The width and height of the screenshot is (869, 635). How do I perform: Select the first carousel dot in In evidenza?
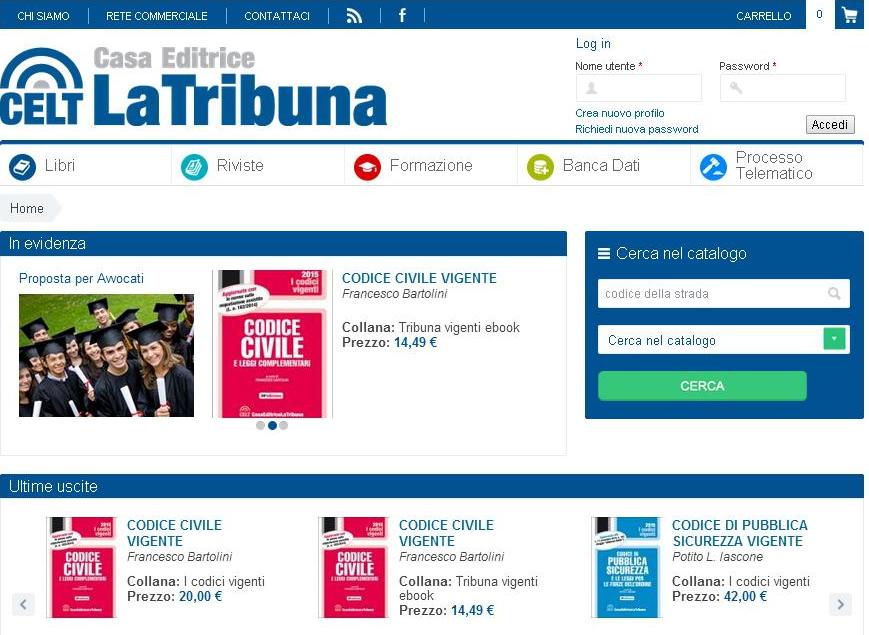coord(260,426)
